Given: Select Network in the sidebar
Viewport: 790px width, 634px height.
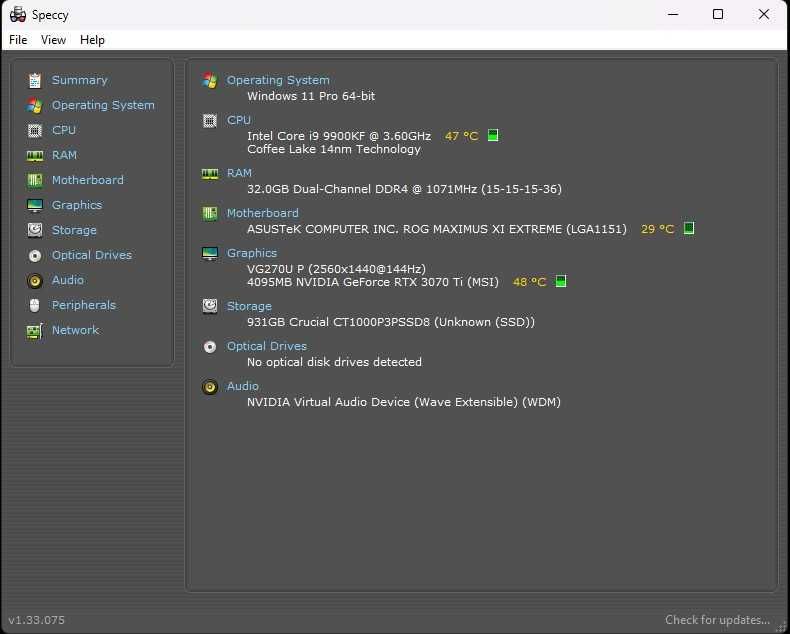Looking at the screenshot, I should 76,330.
